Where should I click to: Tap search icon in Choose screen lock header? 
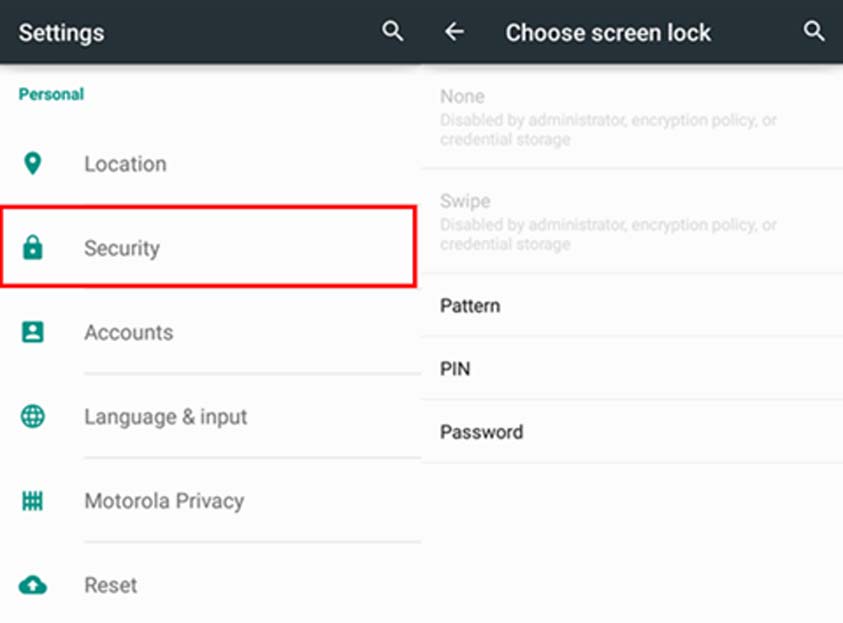tap(815, 32)
